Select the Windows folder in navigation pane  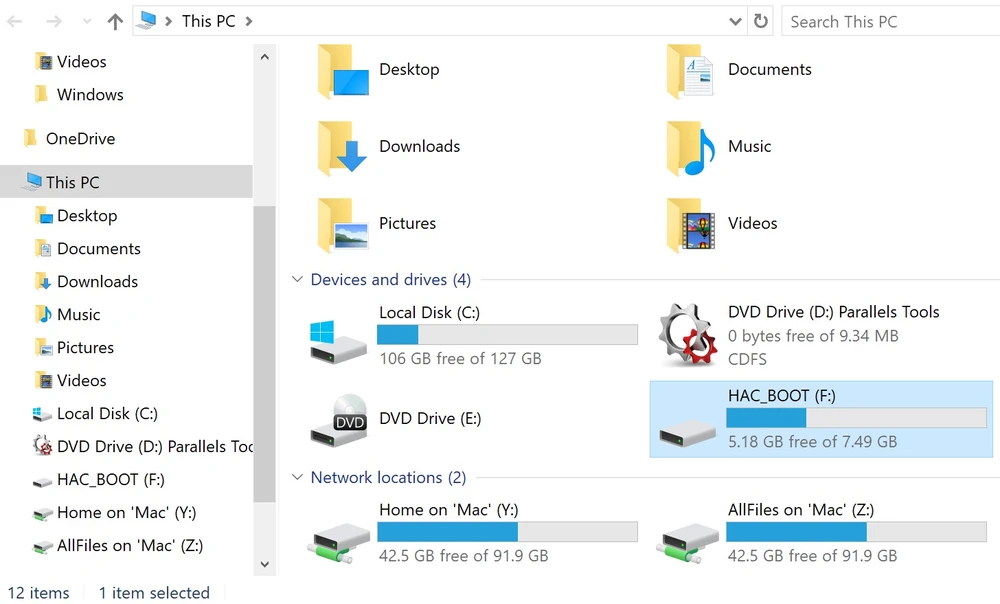pyautogui.click(x=90, y=95)
